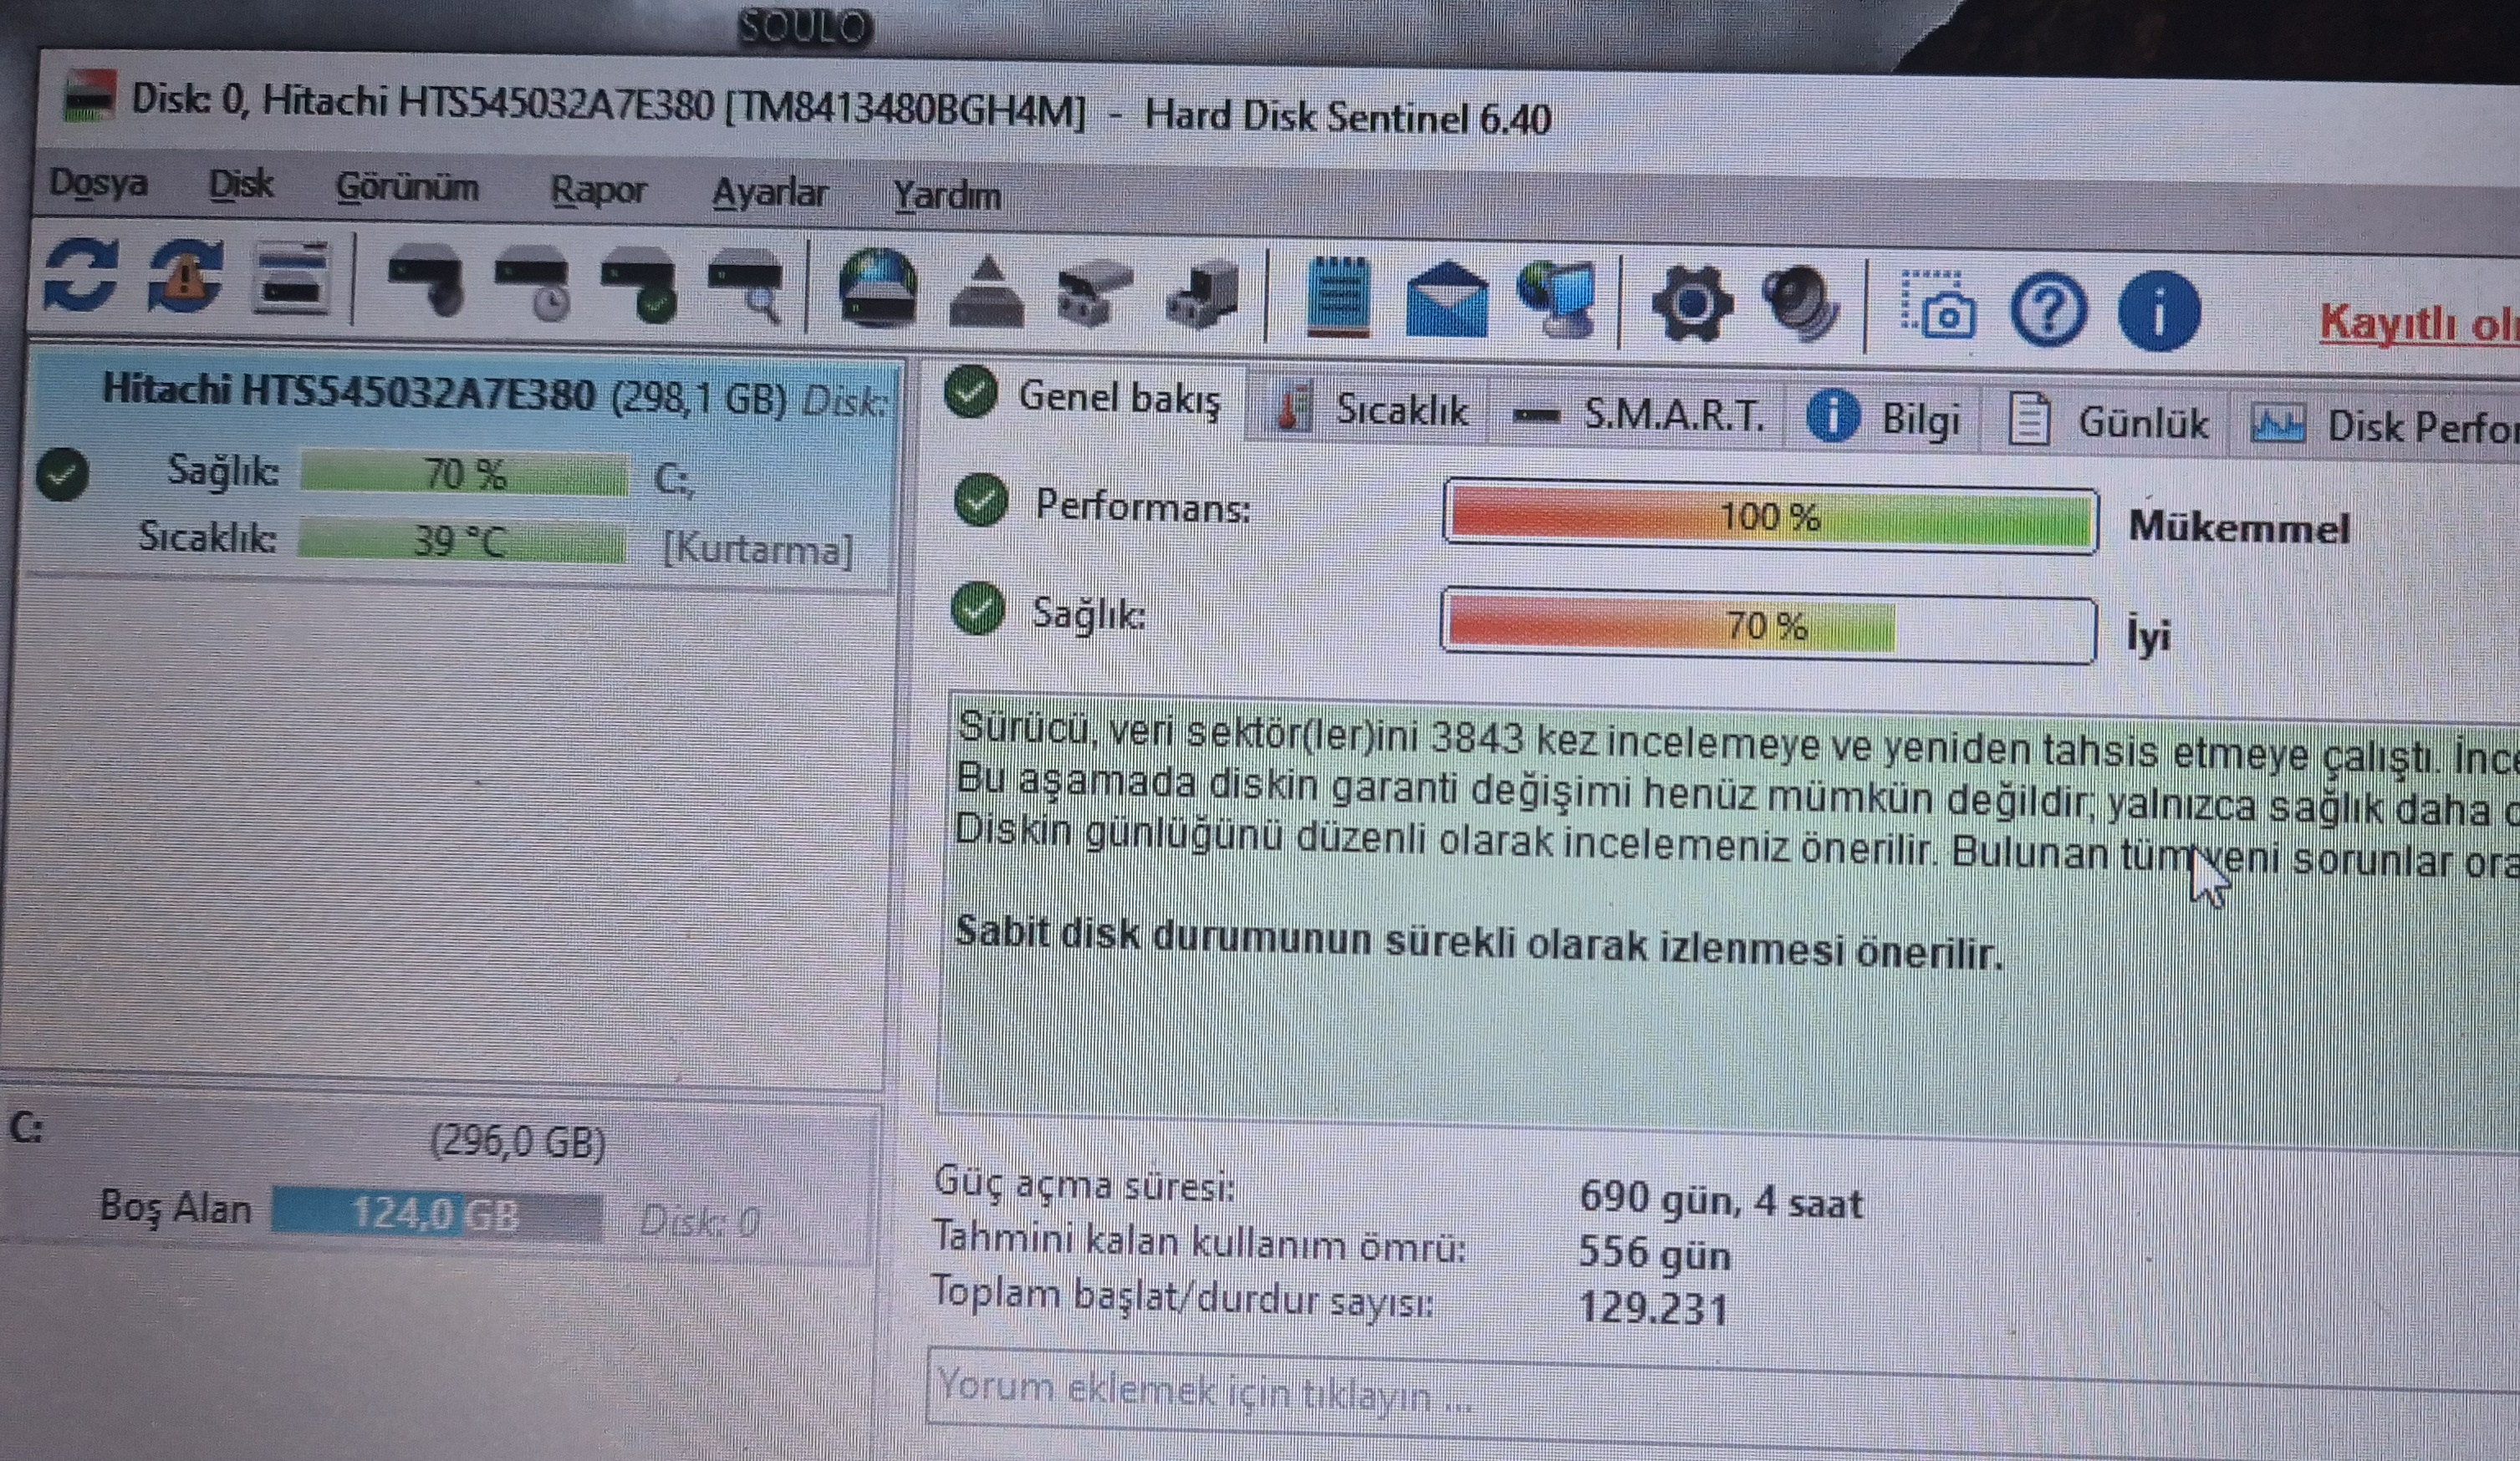Open the blue notepad report icon

[1339, 297]
